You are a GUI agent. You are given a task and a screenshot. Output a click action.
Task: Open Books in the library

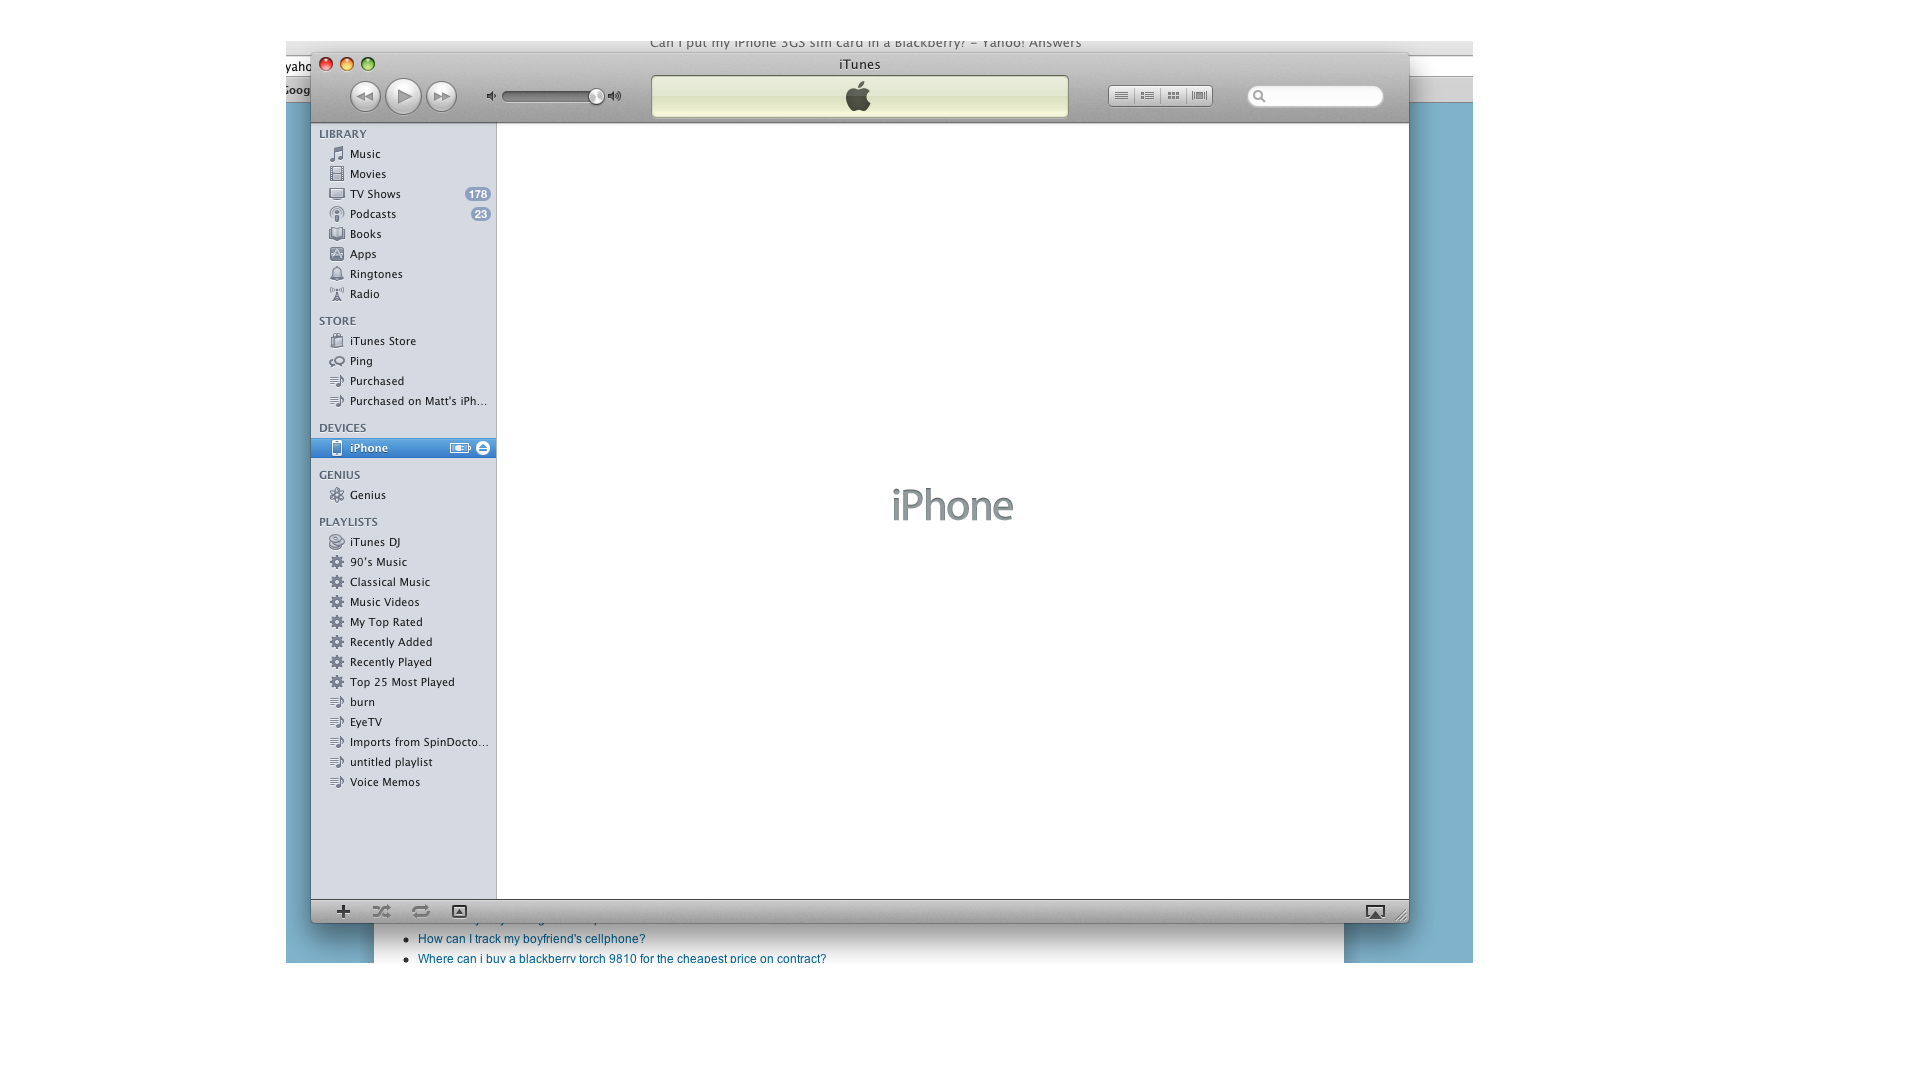(403, 234)
